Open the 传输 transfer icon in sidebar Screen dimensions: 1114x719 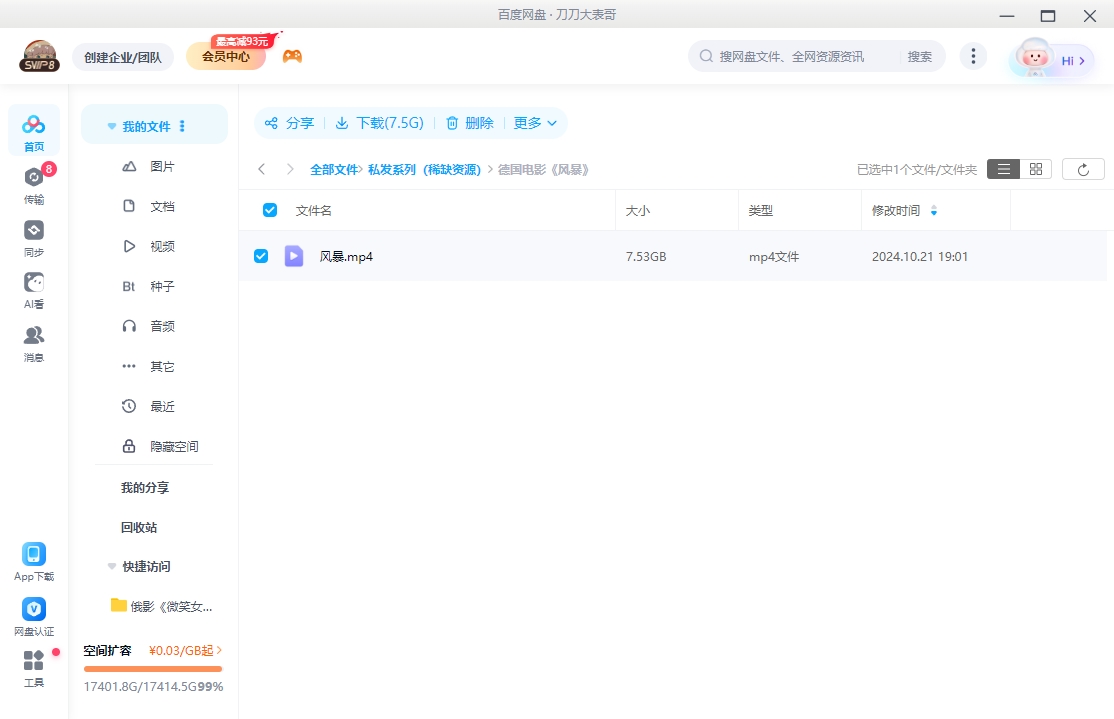pos(34,178)
